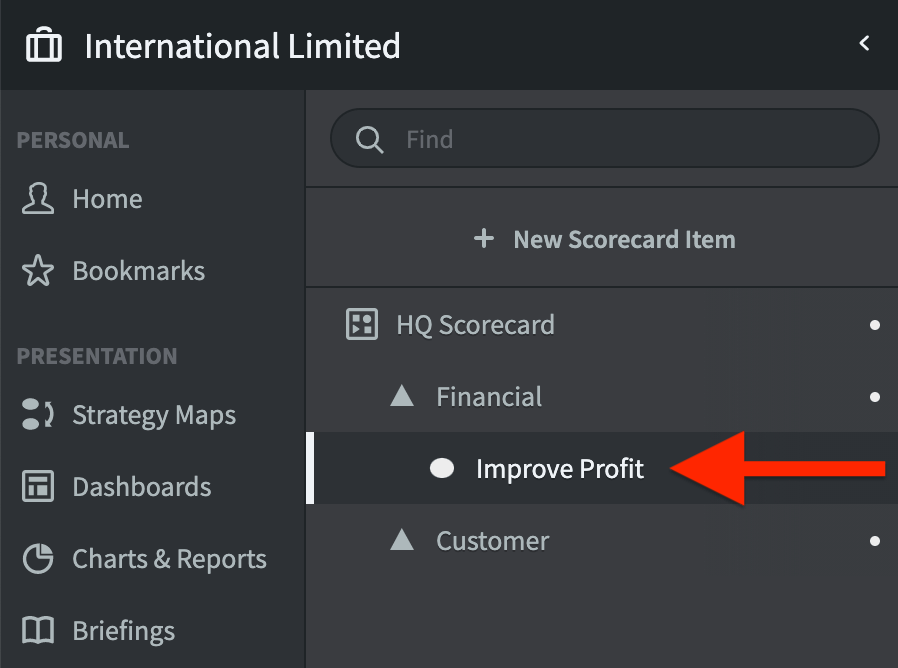
Task: Click the Strategy Maps icon
Action: [38, 415]
